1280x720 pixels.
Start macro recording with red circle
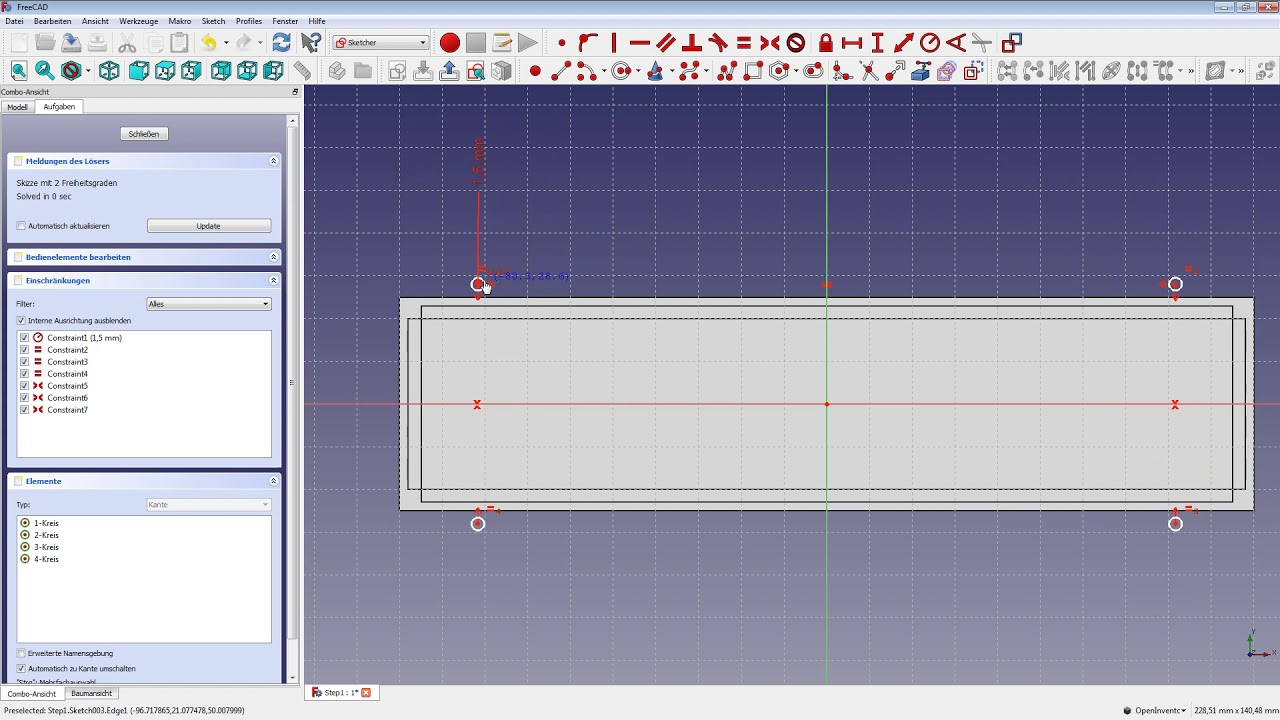pyautogui.click(x=450, y=43)
